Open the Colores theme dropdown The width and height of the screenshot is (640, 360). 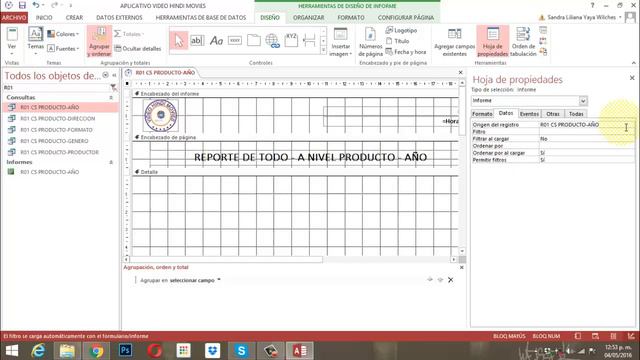63,34
